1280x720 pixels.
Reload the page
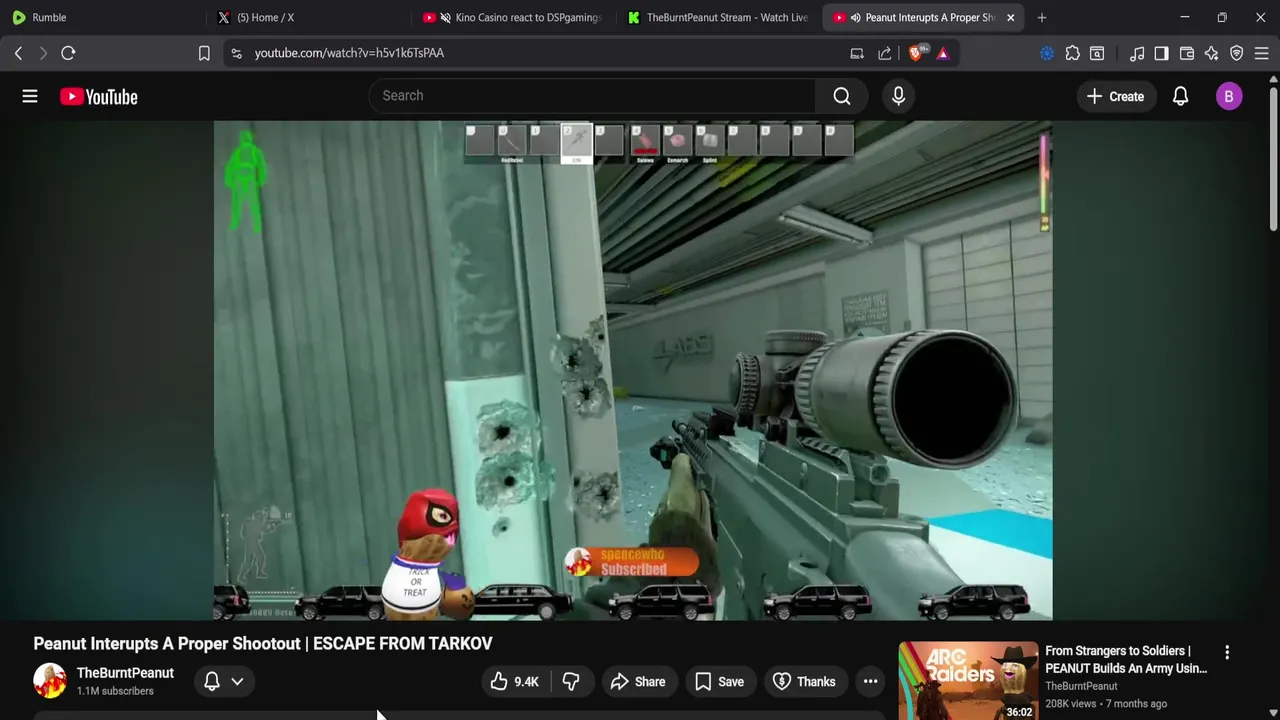click(x=68, y=53)
